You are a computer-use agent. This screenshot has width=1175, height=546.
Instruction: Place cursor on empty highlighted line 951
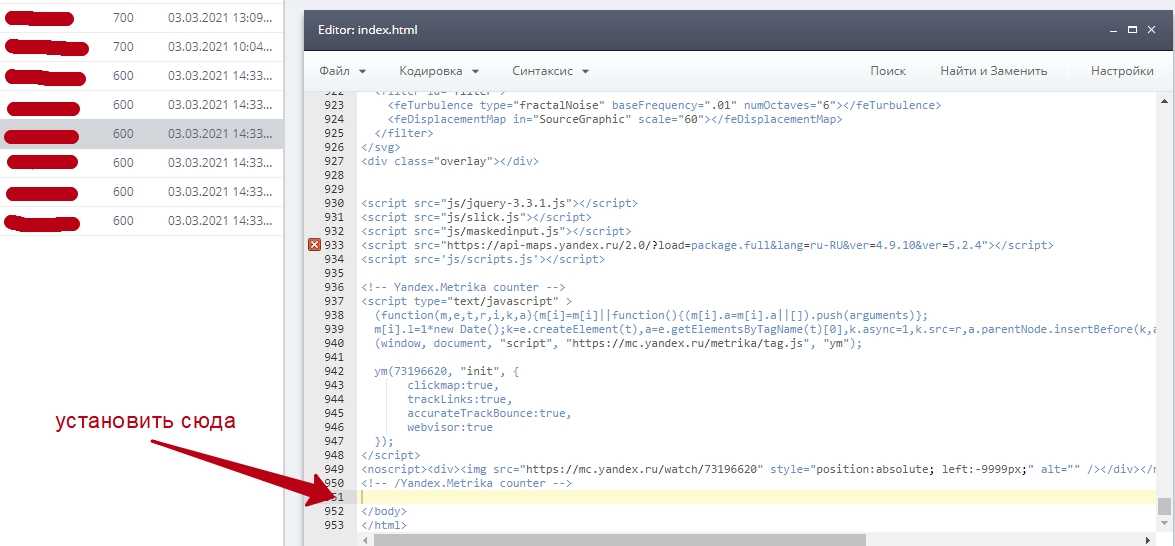pos(700,497)
